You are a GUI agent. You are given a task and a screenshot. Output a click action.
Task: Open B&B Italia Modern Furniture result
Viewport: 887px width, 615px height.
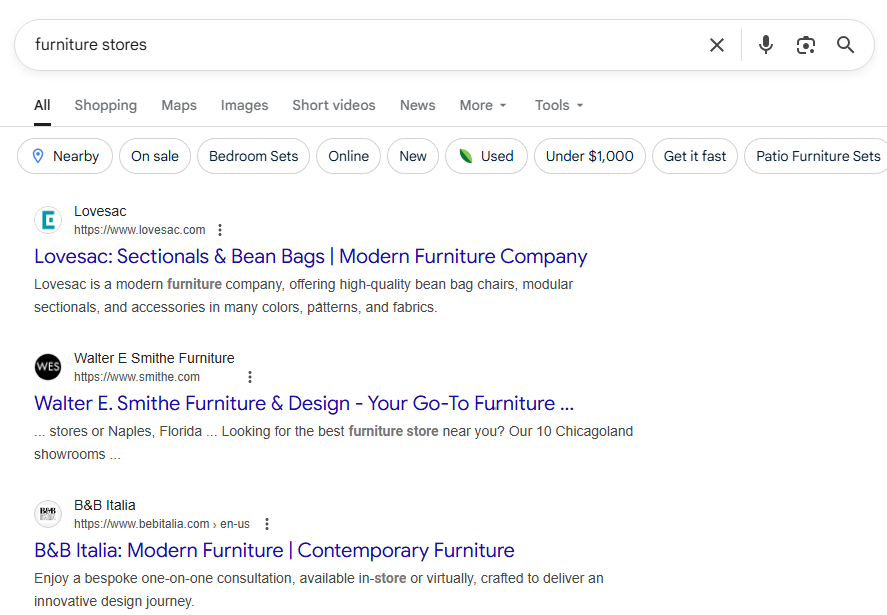(274, 550)
